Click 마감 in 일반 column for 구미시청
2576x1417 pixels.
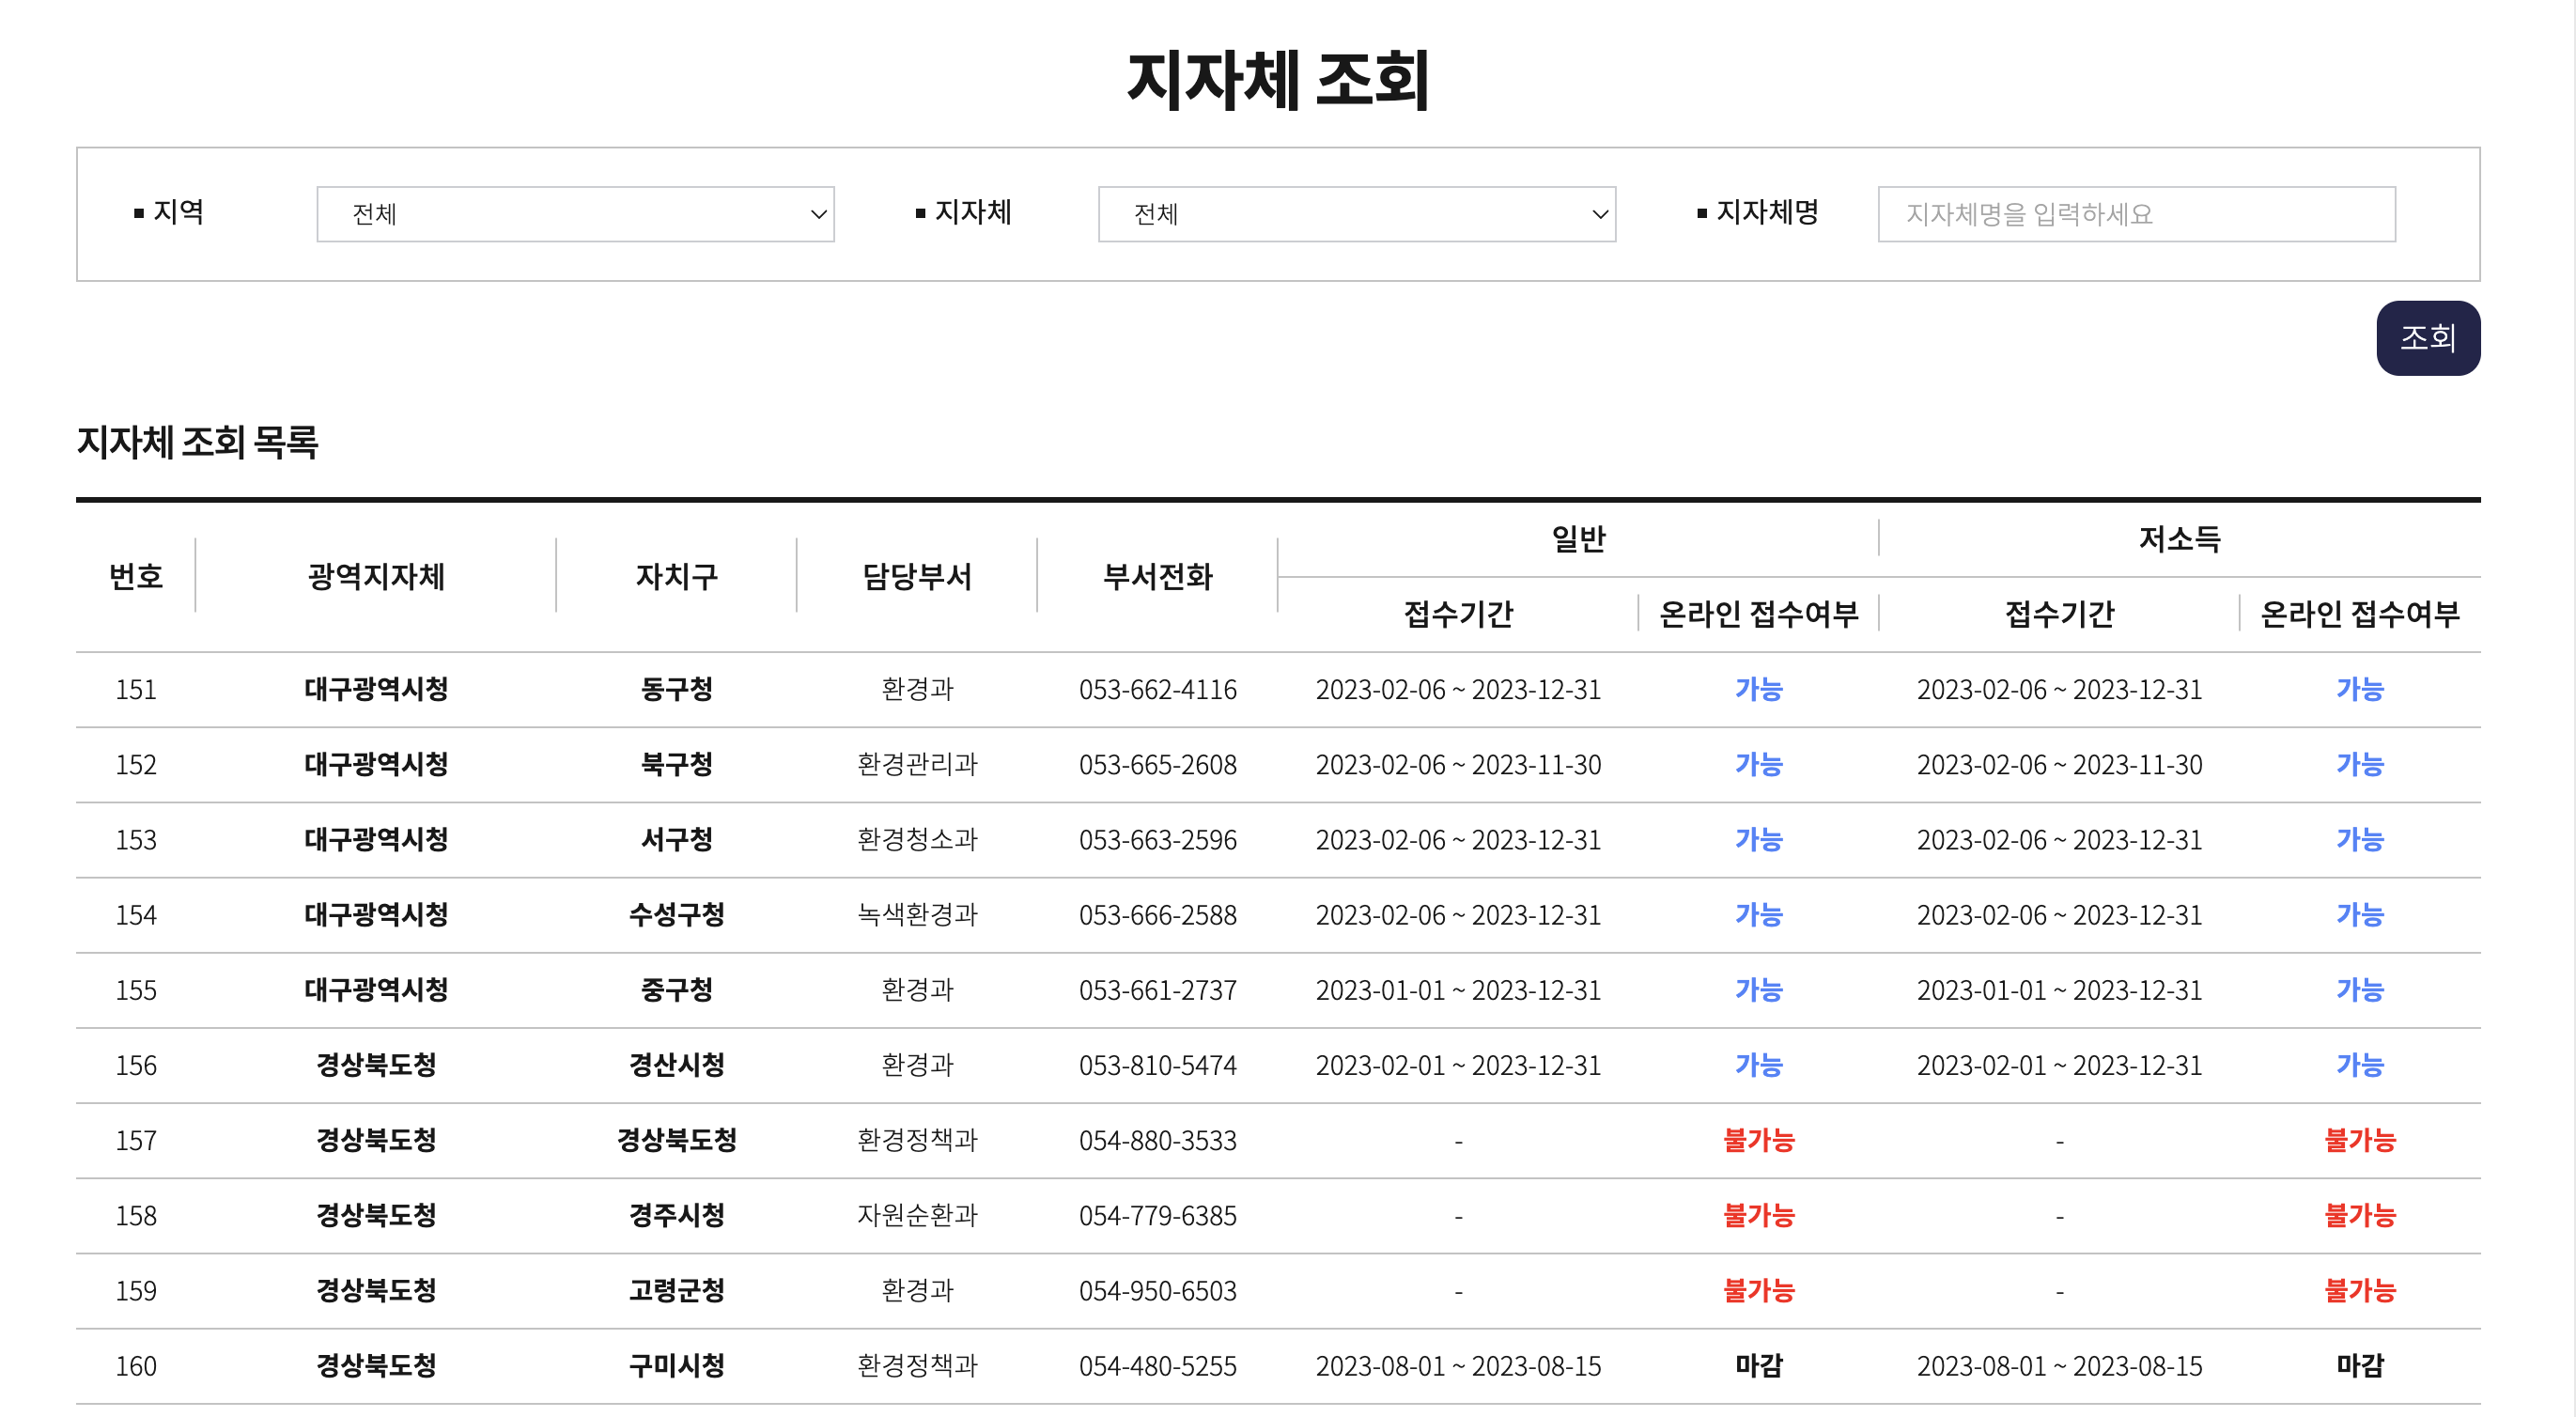point(1758,1365)
